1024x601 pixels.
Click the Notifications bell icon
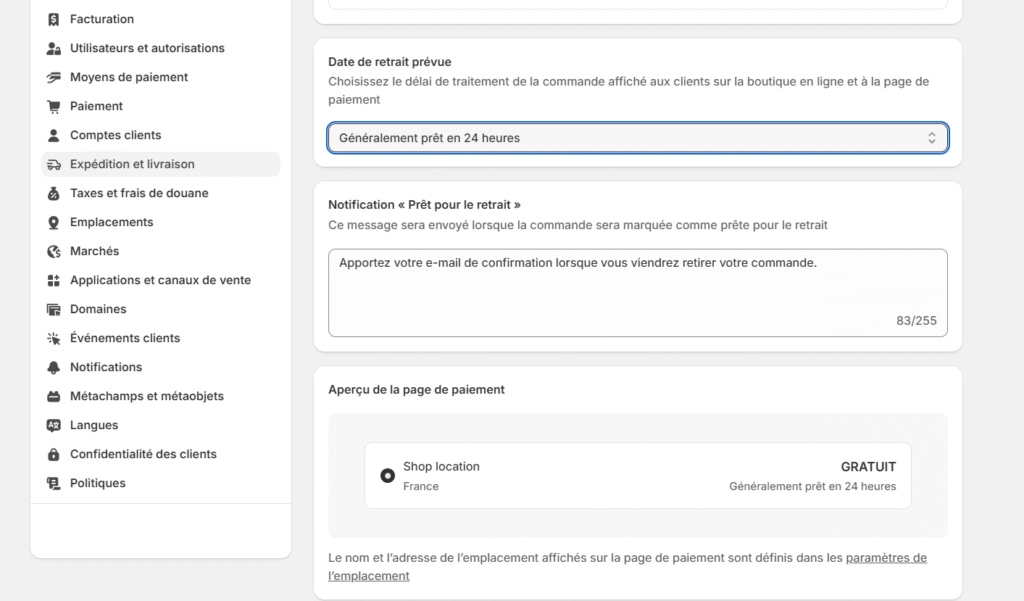tap(54, 367)
